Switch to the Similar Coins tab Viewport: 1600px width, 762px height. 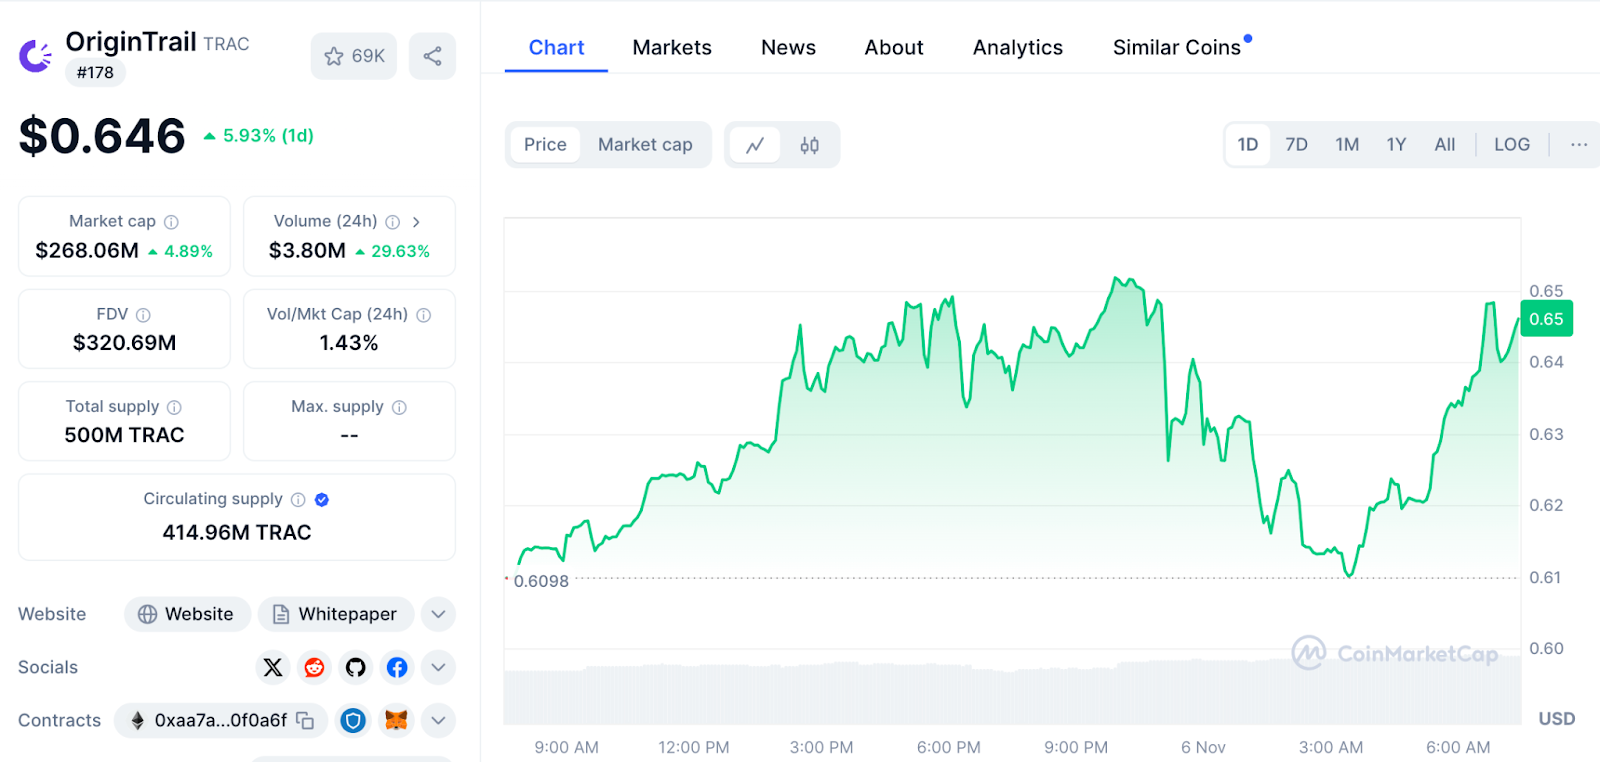point(1177,48)
